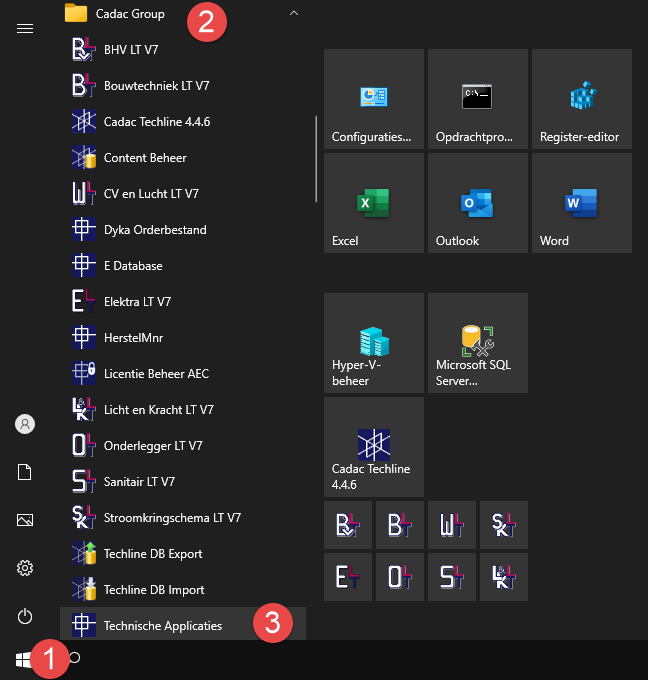
Task: Click the app list scrollbar
Action: (316, 159)
